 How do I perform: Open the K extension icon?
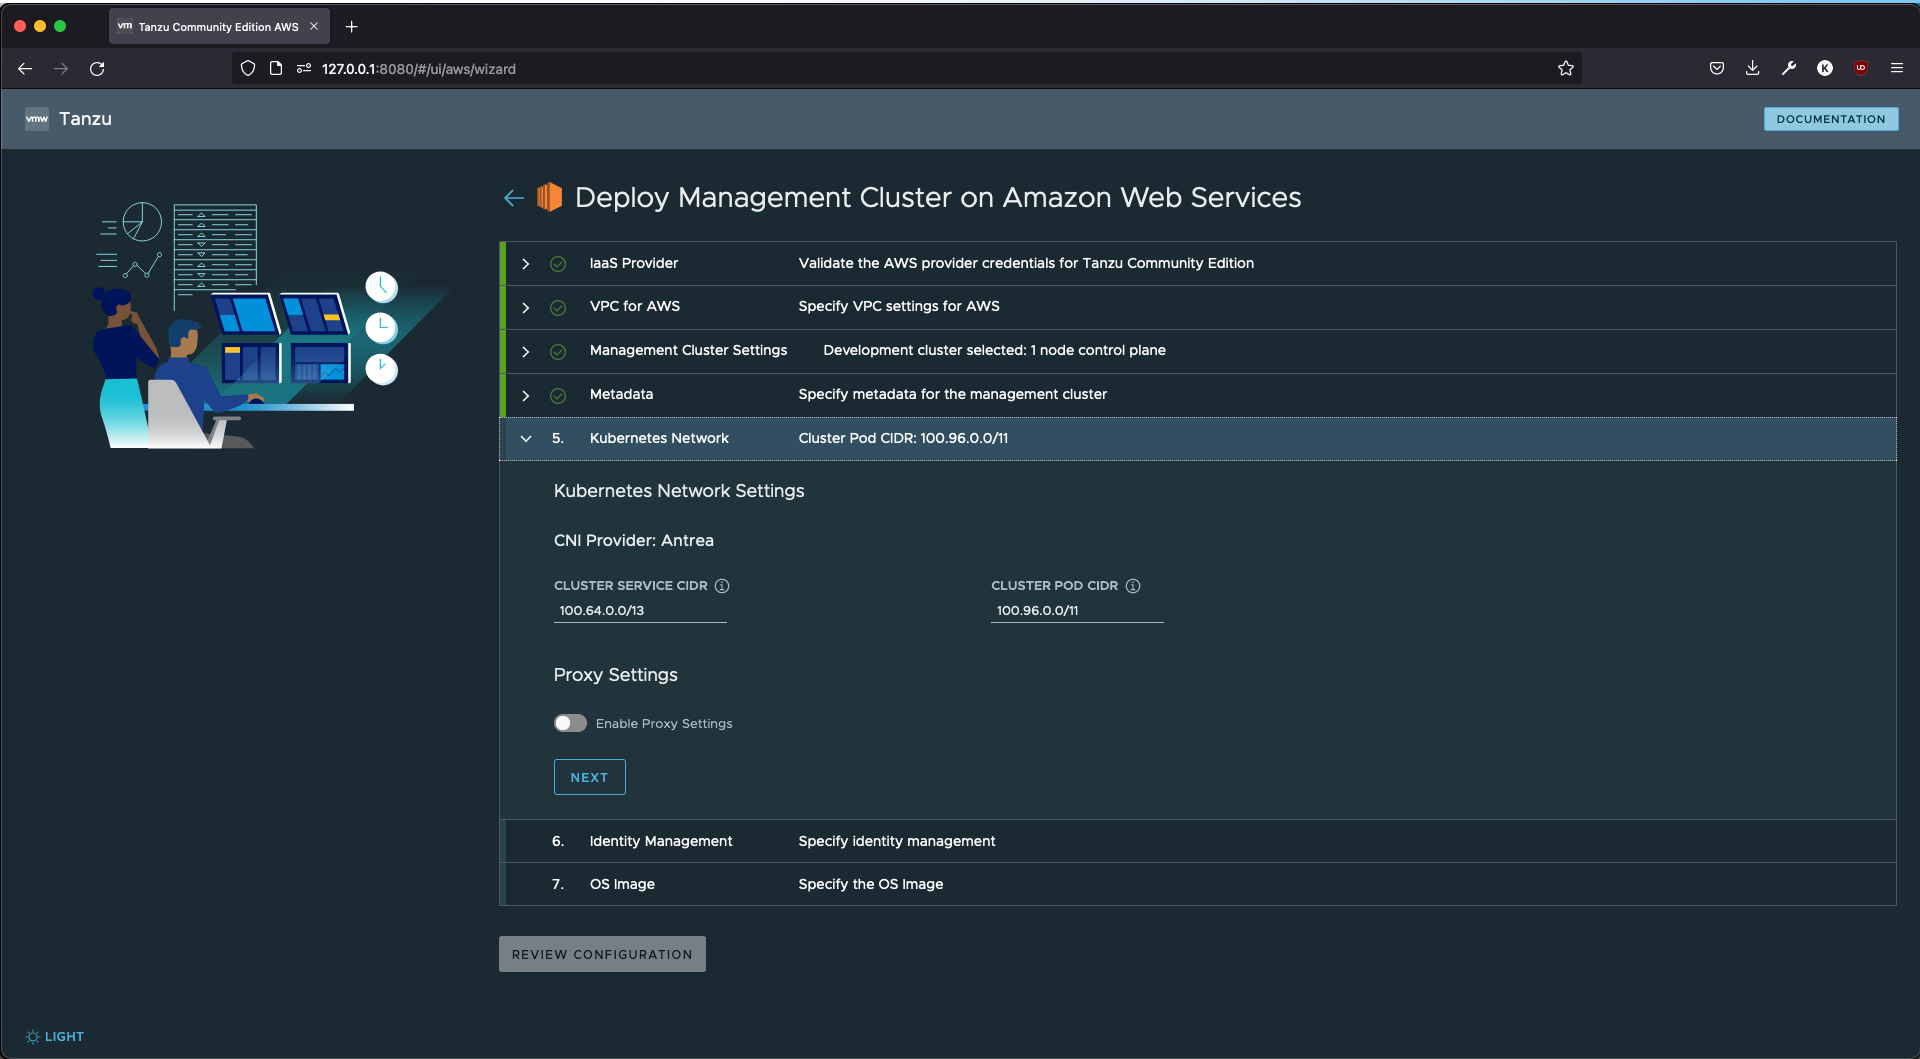(x=1825, y=69)
